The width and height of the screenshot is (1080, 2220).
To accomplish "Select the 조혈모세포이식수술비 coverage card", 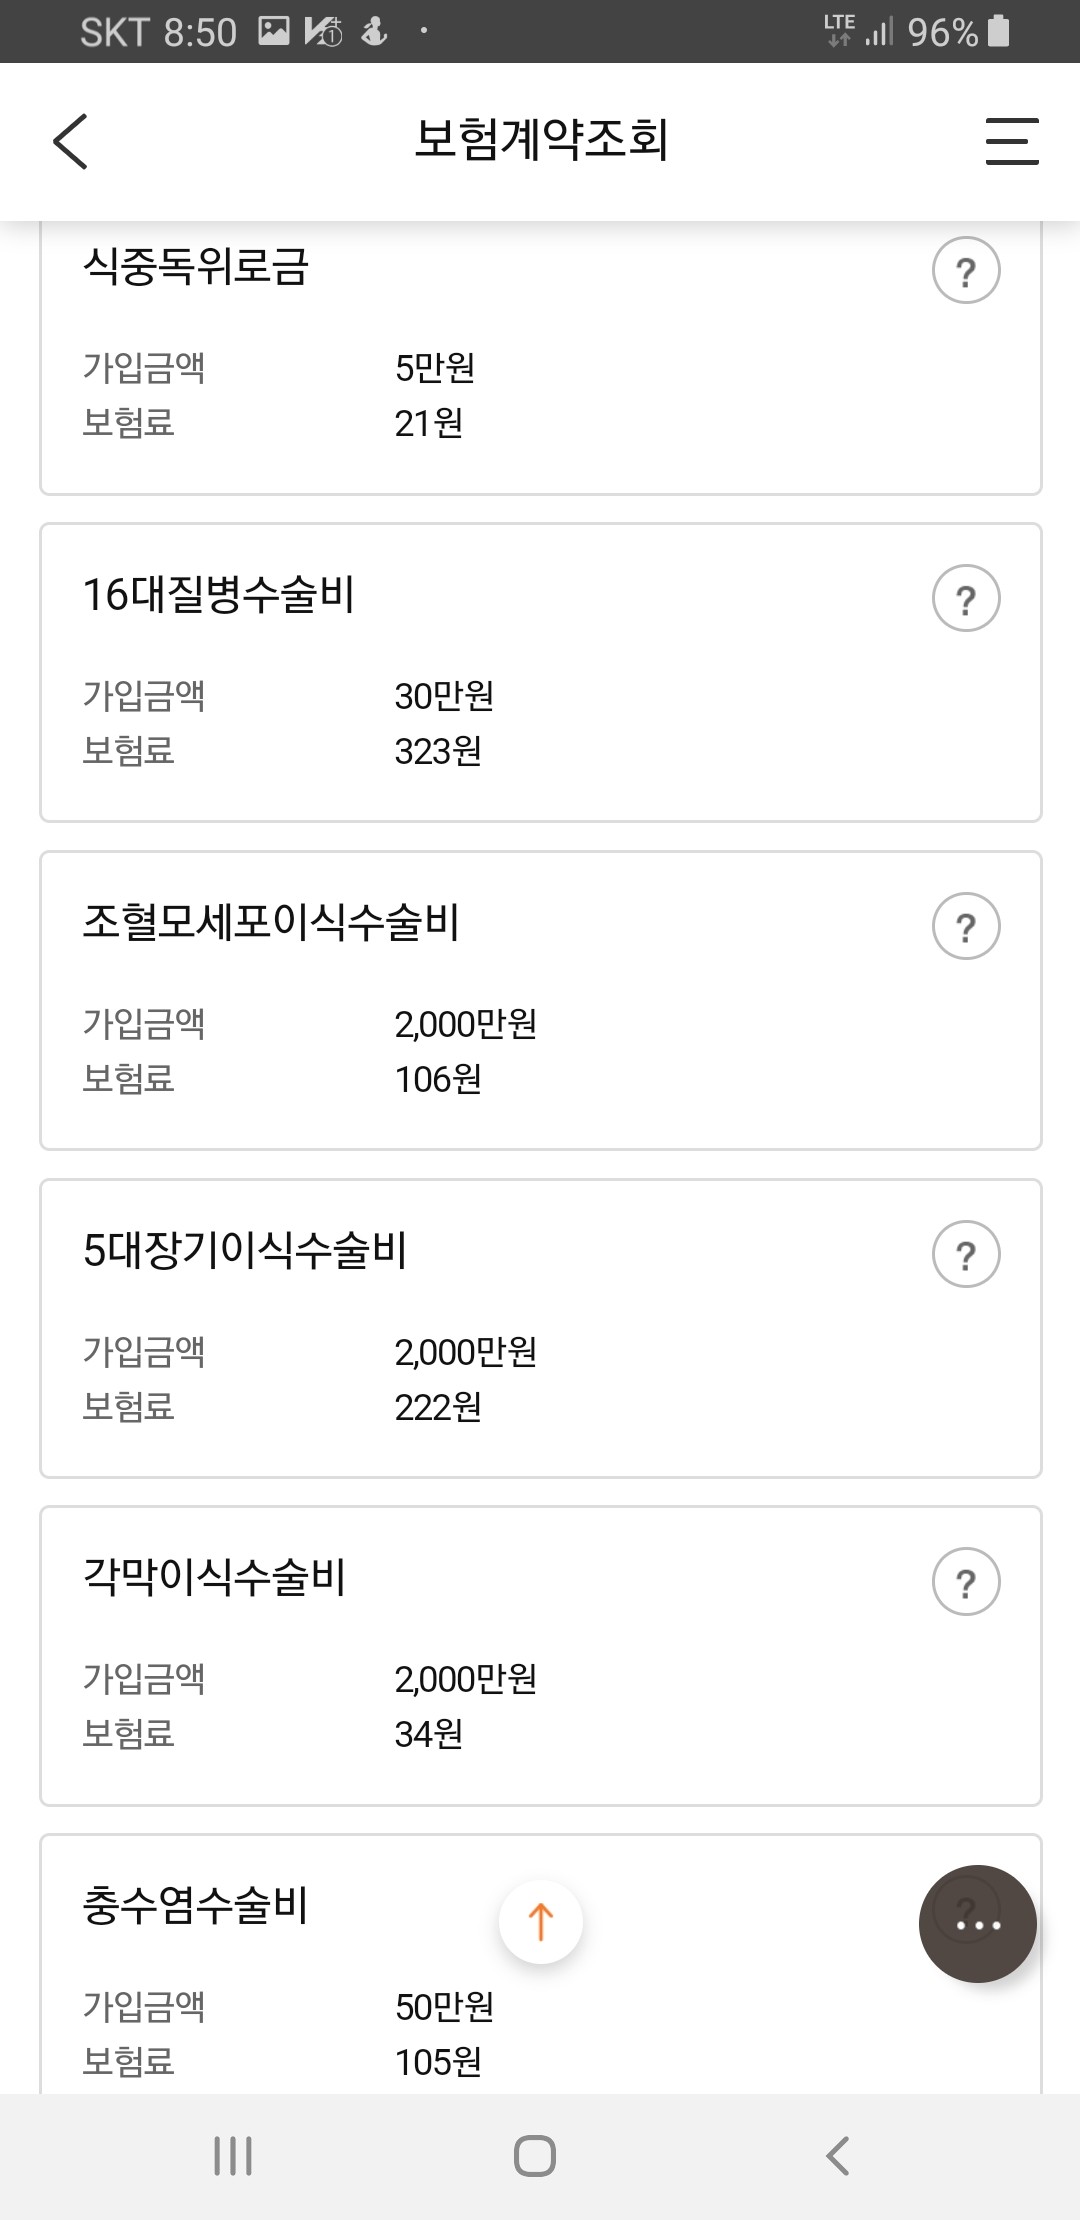I will [x=541, y=1001].
